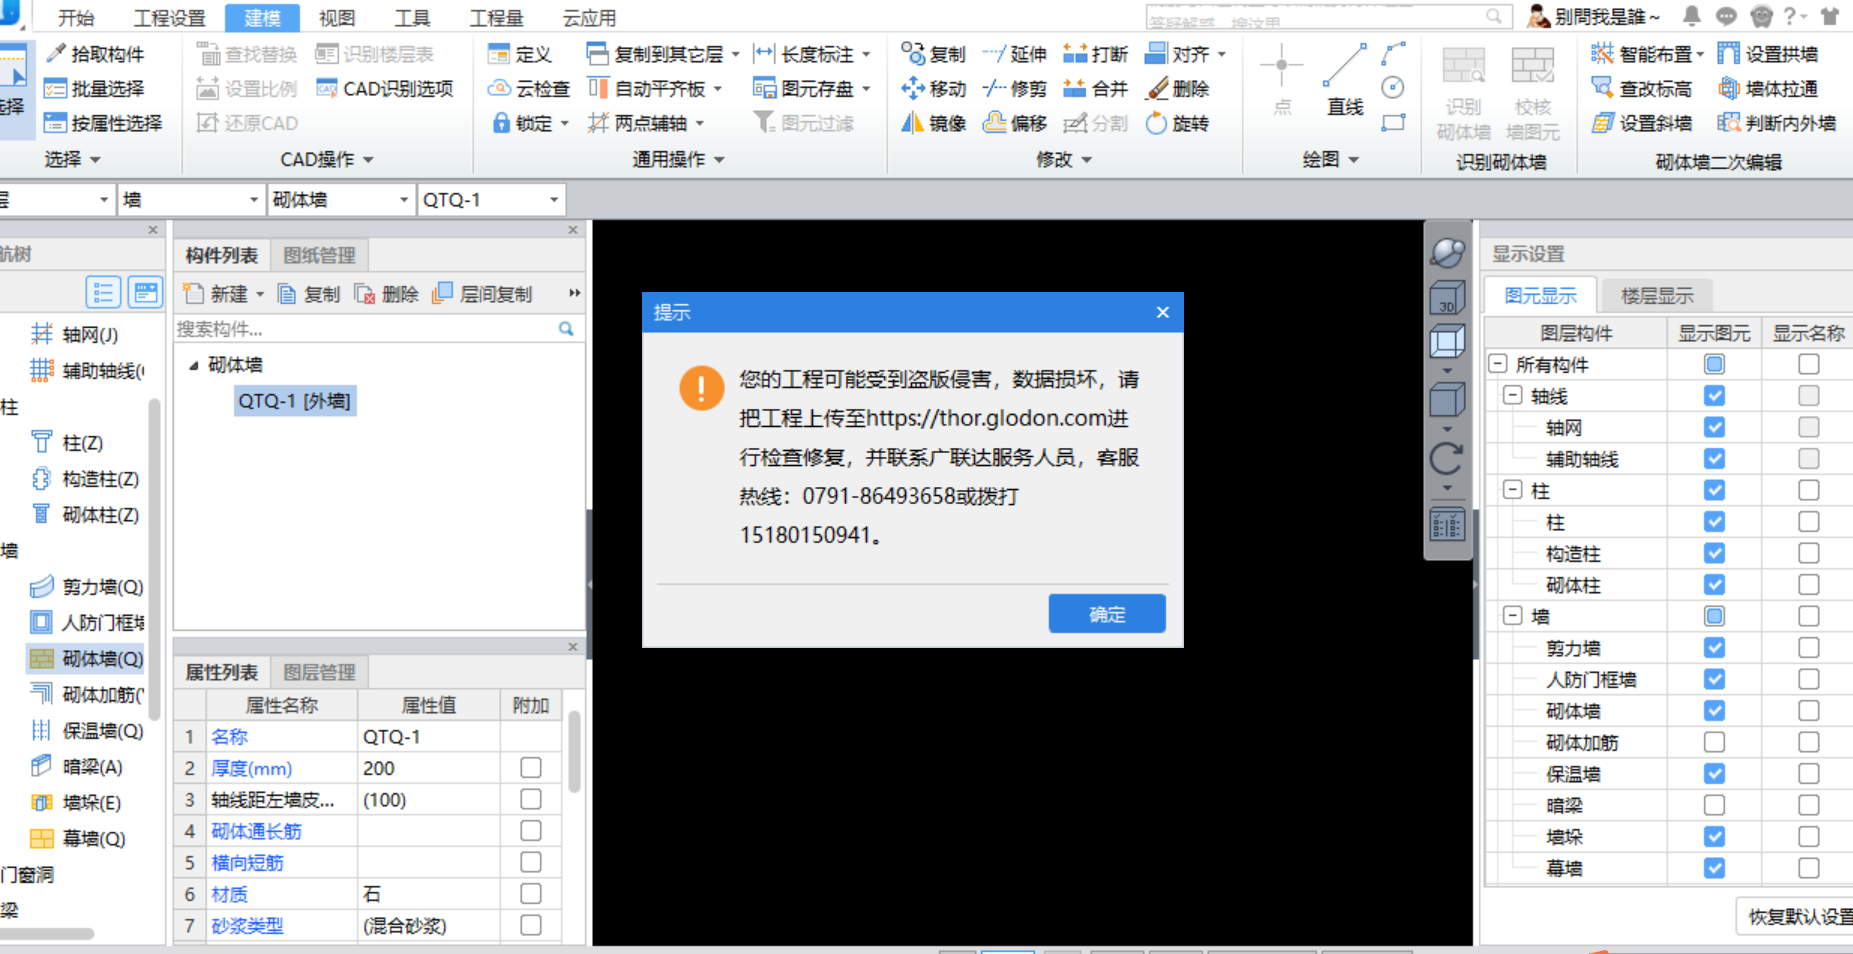Switch to the 图纸管理 tab
The height and width of the screenshot is (954, 1853).
319,256
